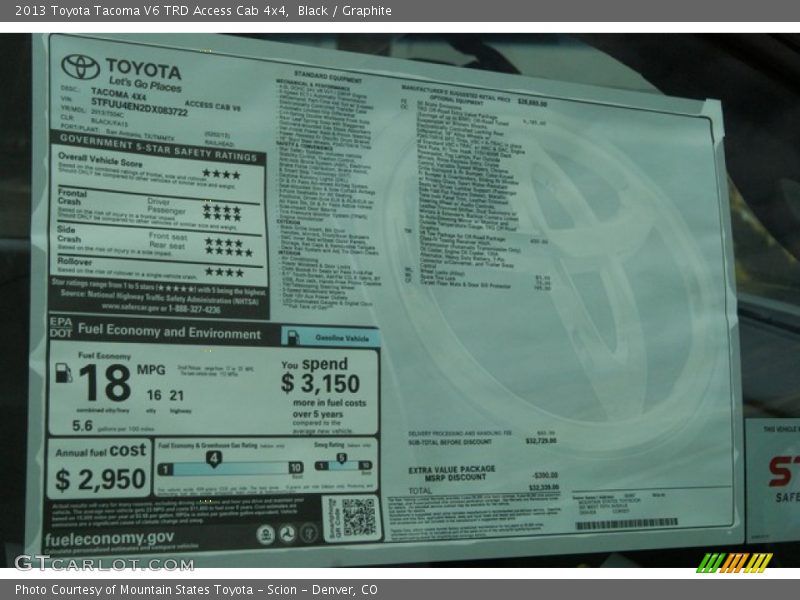
Task: Click the VIN 5TFUU4EN2DX083722
Action: [x=139, y=107]
